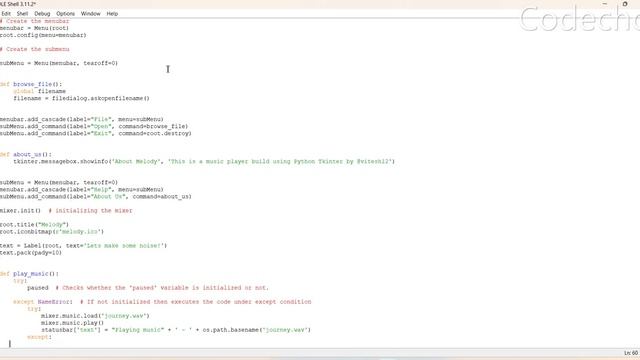Click the 'mixer.music.load' line
This screenshot has height=360, width=640.
point(95,316)
